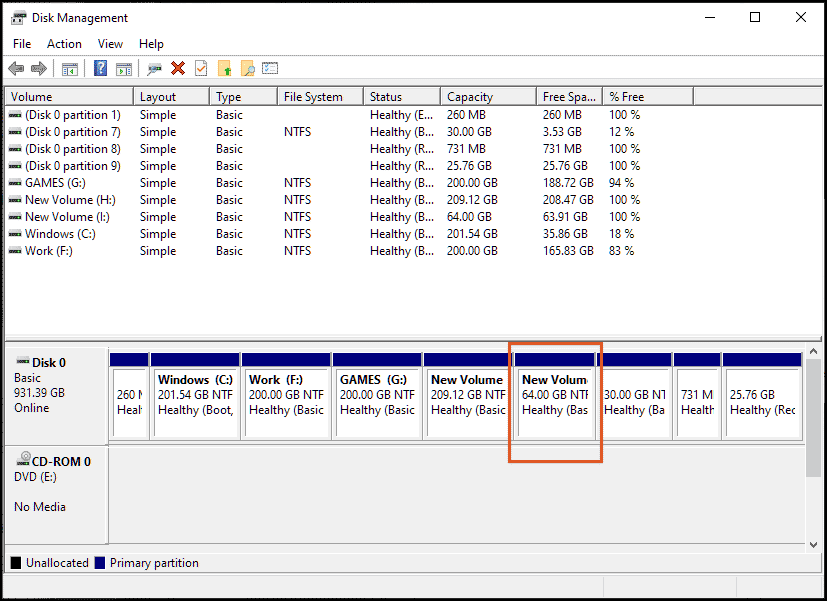Click the document-with-checkmark toolbar icon
The width and height of the screenshot is (827, 601).
point(200,68)
